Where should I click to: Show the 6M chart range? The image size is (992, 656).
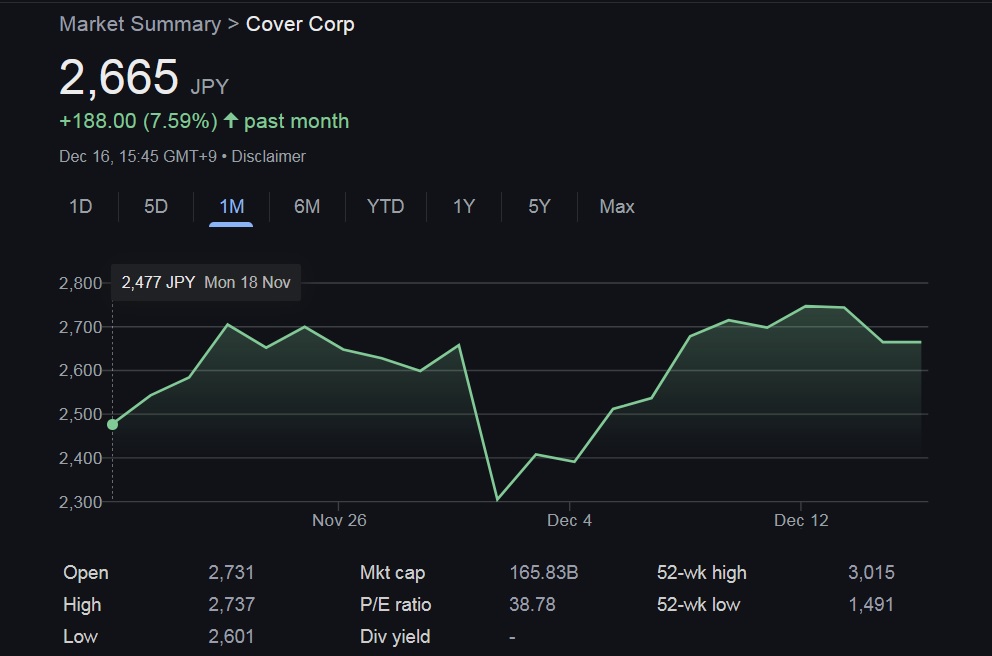[307, 206]
